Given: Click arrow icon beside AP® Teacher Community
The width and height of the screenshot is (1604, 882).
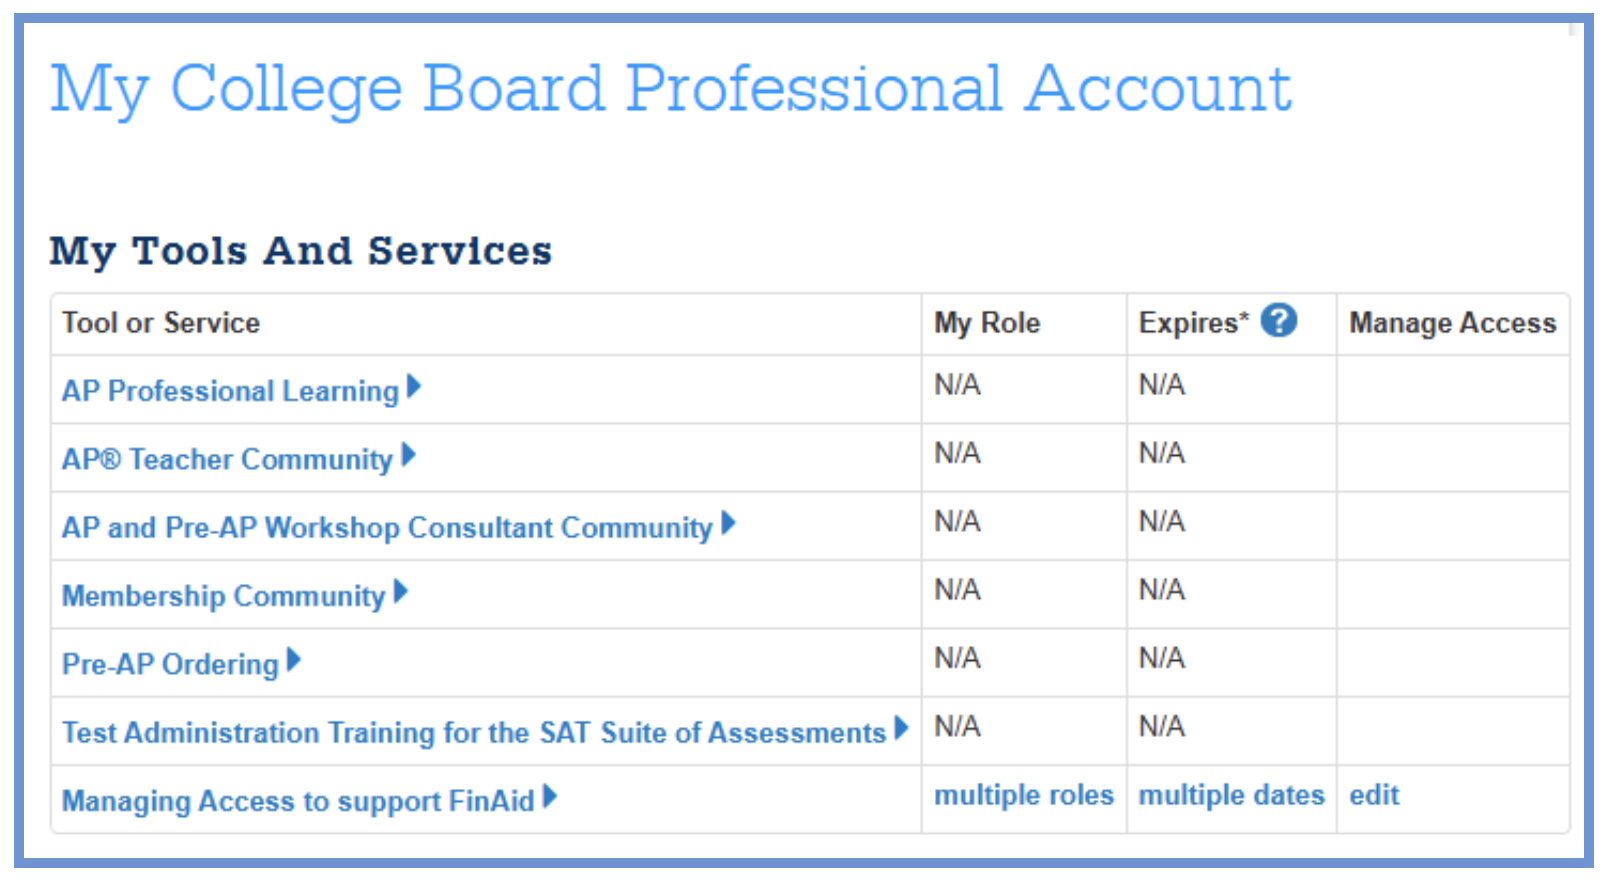Looking at the screenshot, I should [408, 455].
